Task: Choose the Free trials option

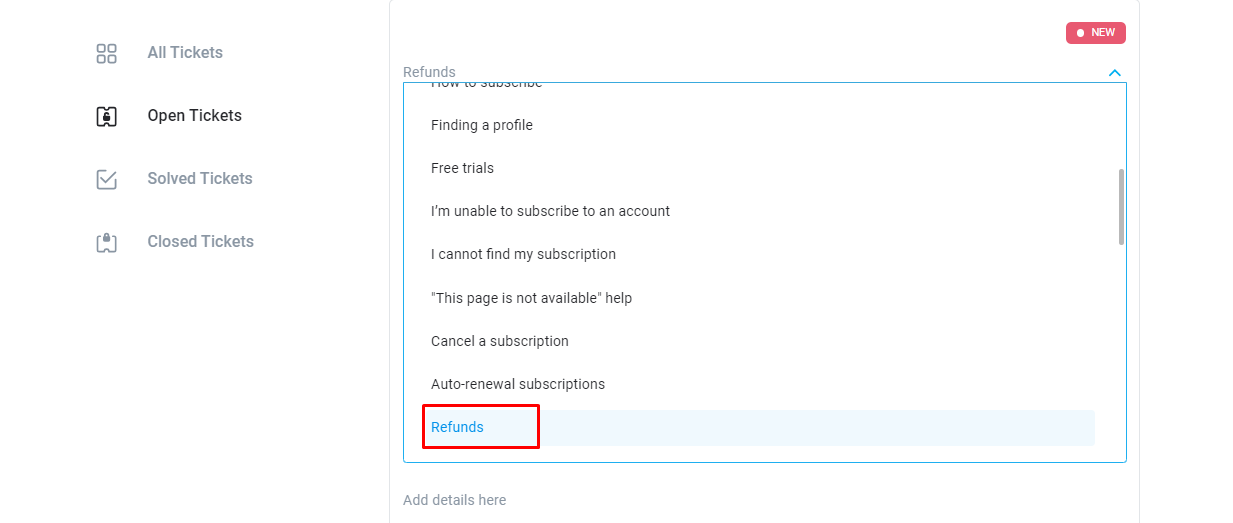Action: click(x=462, y=168)
